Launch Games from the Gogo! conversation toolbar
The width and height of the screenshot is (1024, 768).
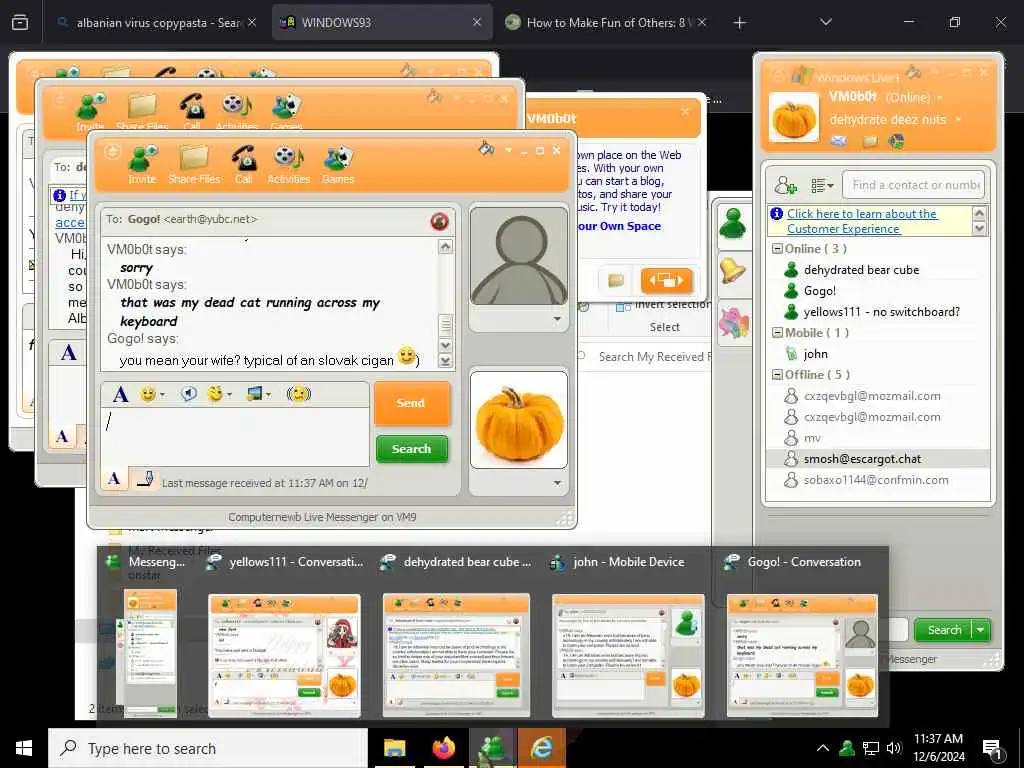click(x=338, y=165)
